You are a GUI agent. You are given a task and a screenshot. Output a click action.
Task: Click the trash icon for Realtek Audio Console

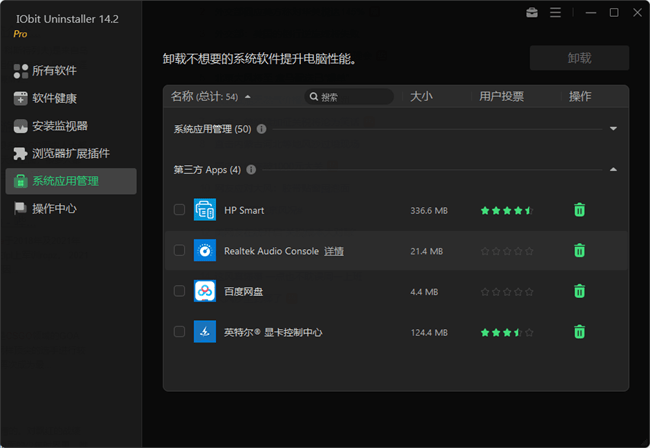579,251
